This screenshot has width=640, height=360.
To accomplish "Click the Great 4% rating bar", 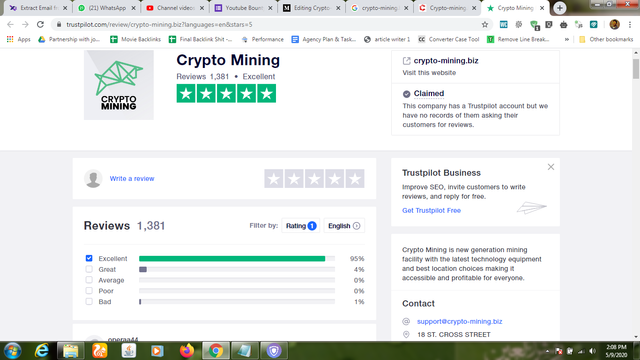I will coord(143,269).
